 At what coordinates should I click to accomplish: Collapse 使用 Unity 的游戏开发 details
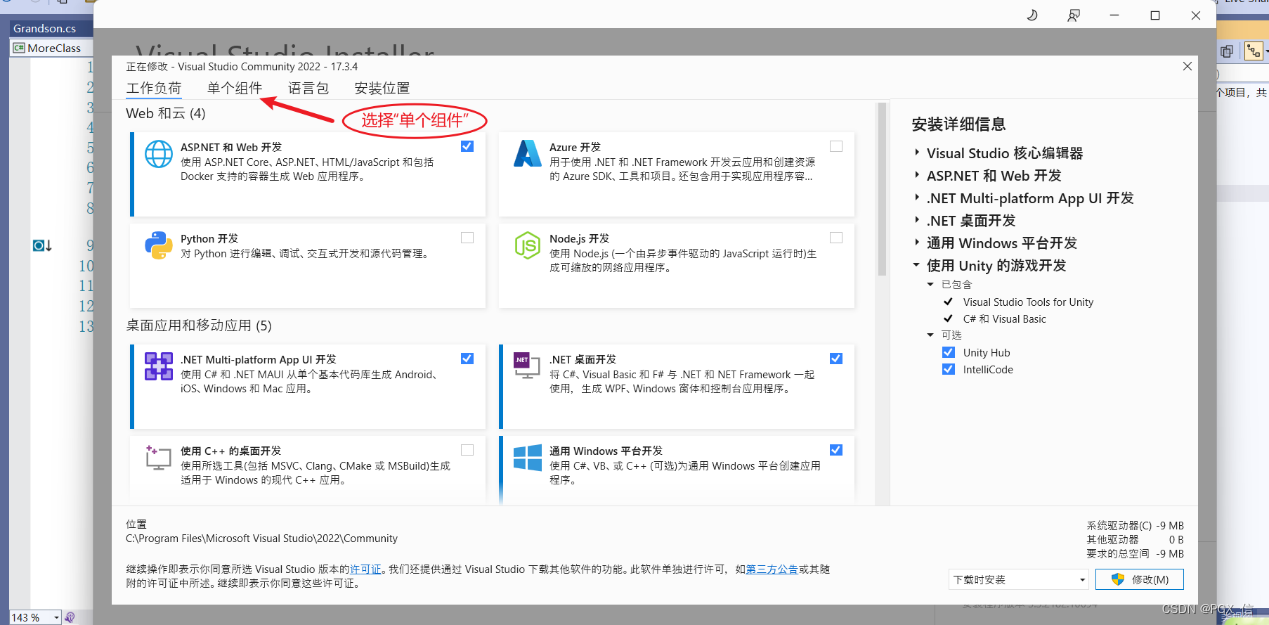(x=917, y=265)
